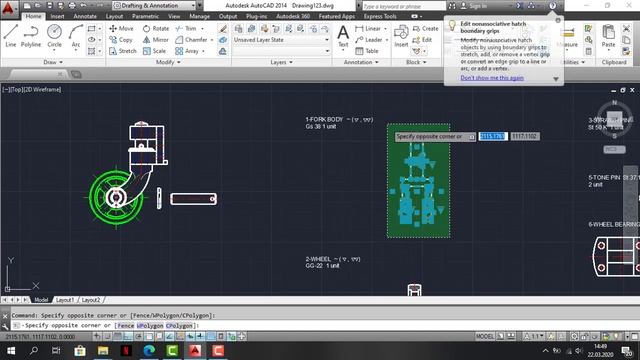Click the Linear dimension tool
The height and width of the screenshot is (360, 640).
[x=368, y=29]
